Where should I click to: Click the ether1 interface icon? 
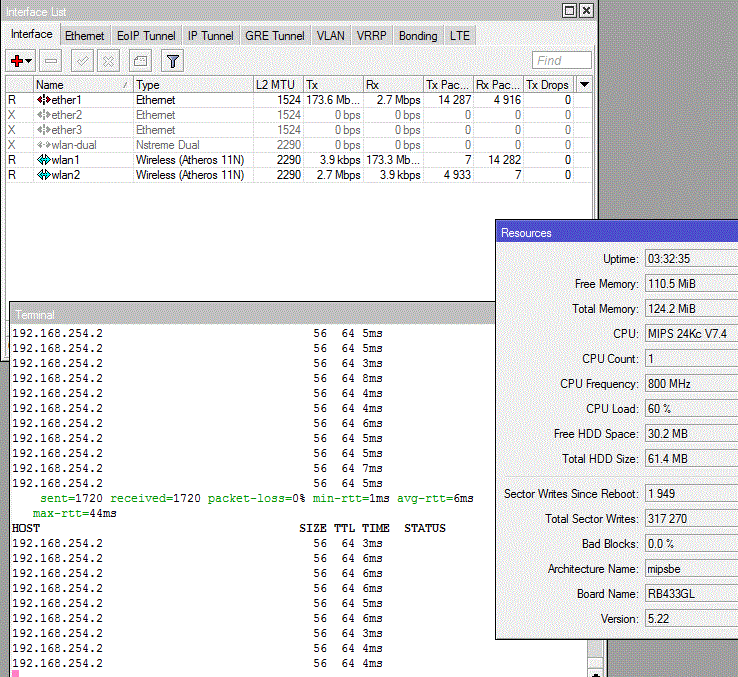44,100
